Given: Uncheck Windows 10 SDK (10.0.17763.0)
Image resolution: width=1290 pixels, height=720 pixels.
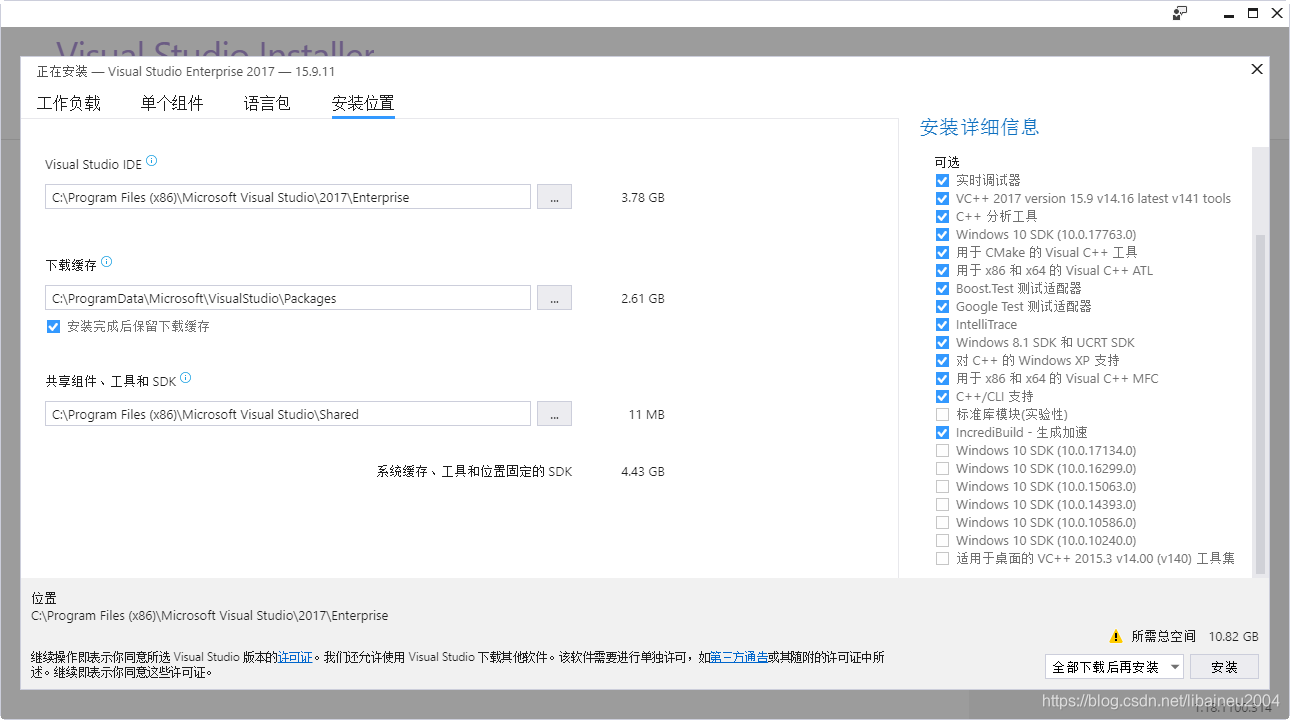Looking at the screenshot, I should (942, 234).
